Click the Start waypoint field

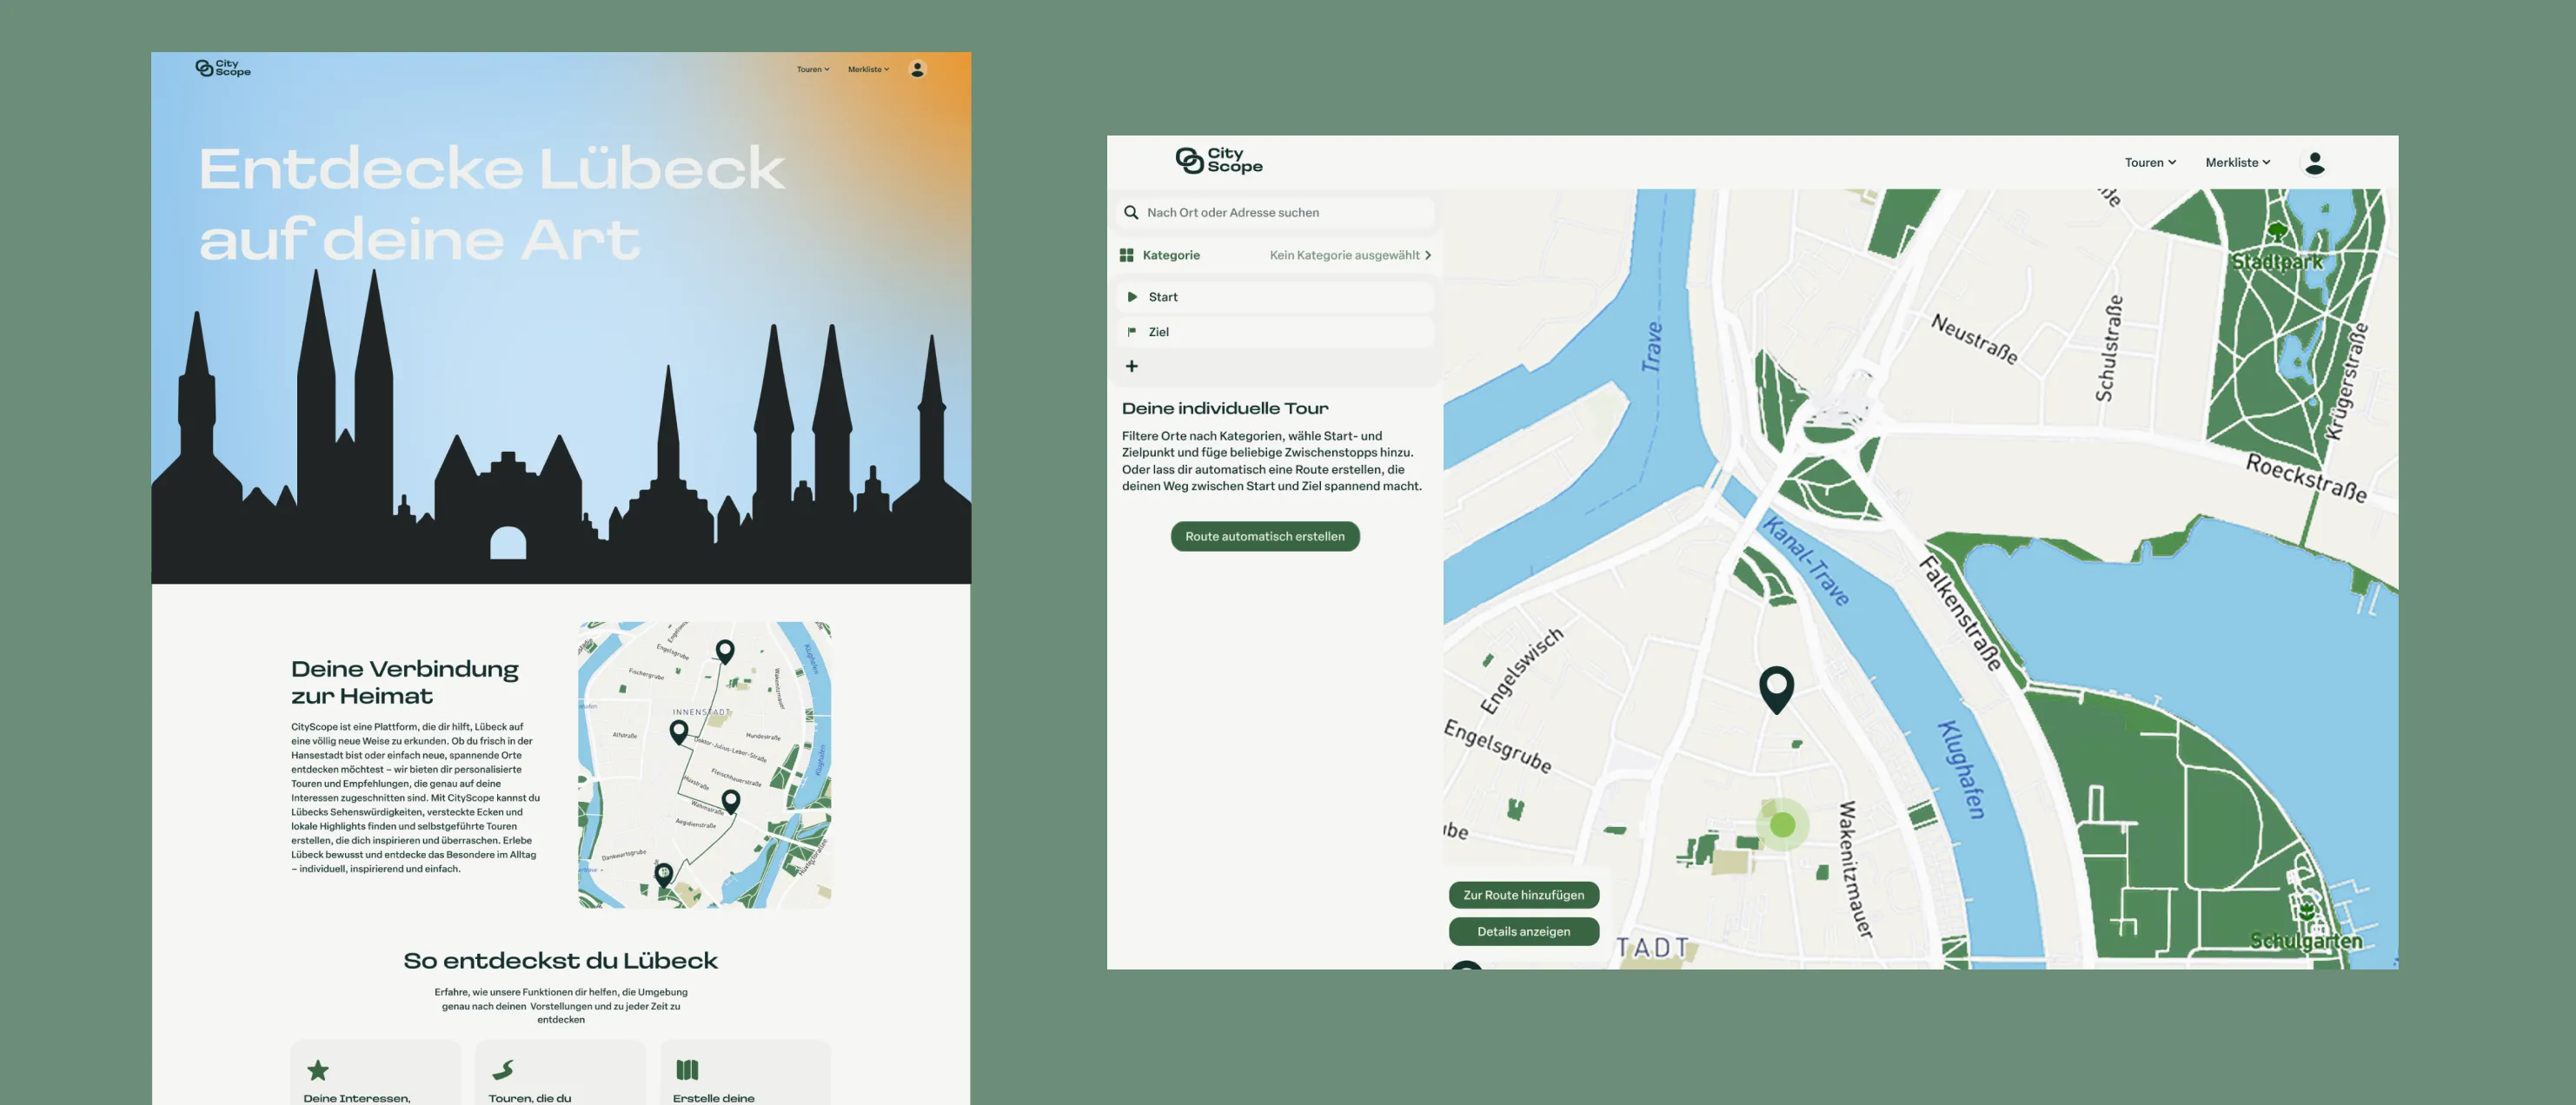pyautogui.click(x=1275, y=297)
